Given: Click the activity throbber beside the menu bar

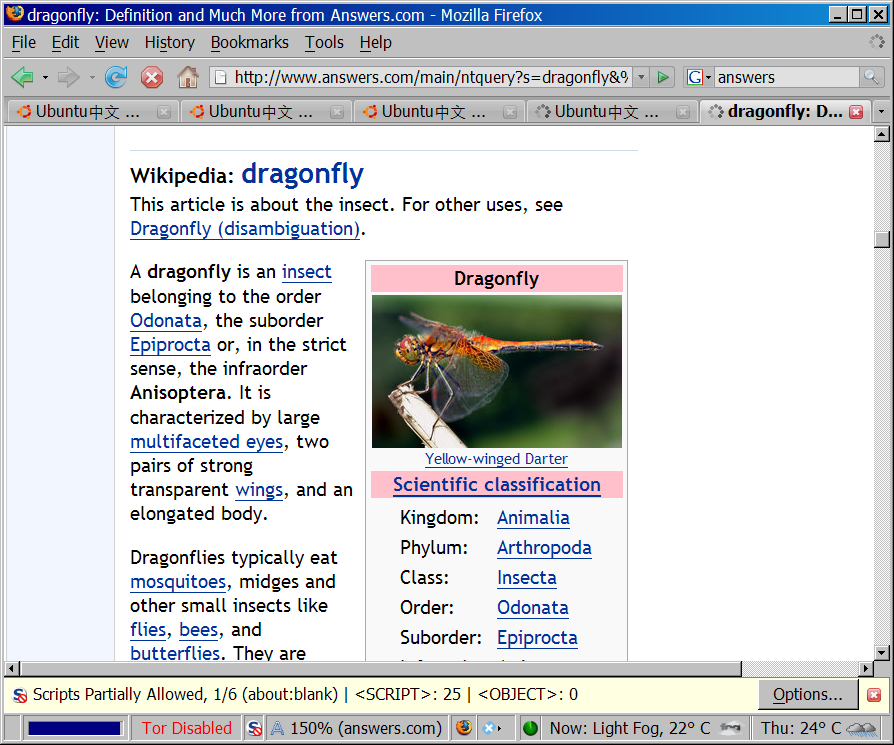Looking at the screenshot, I should point(876,42).
